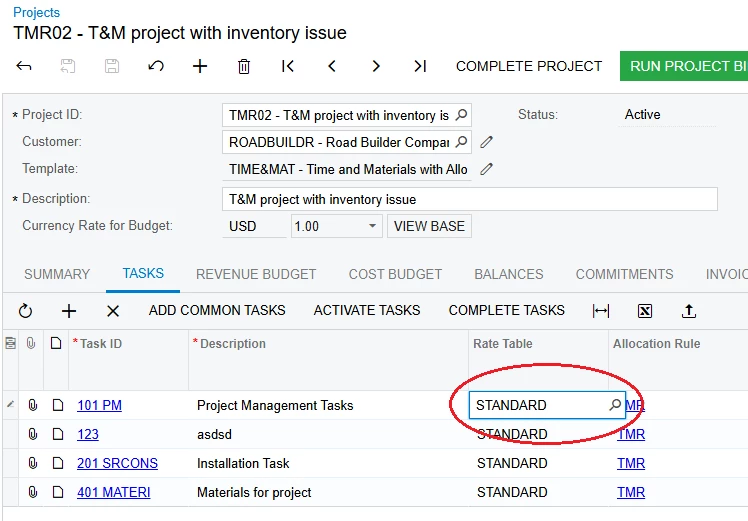Add new project record with plus icon
This screenshot has width=748, height=521.
[x=200, y=66]
